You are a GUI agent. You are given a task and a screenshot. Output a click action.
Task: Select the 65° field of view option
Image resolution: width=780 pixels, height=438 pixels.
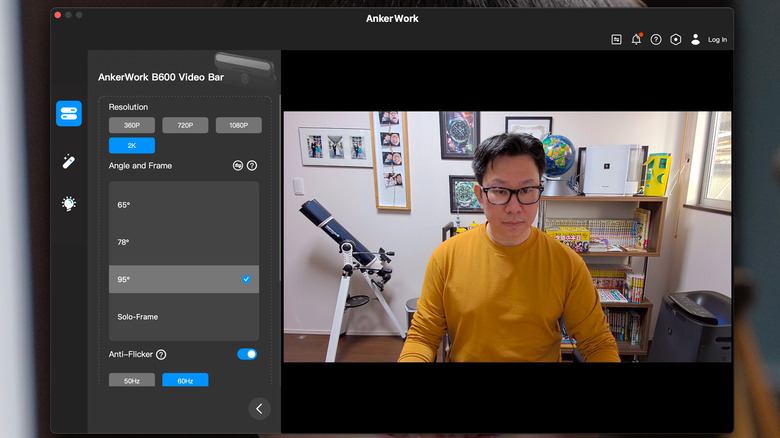tap(184, 205)
